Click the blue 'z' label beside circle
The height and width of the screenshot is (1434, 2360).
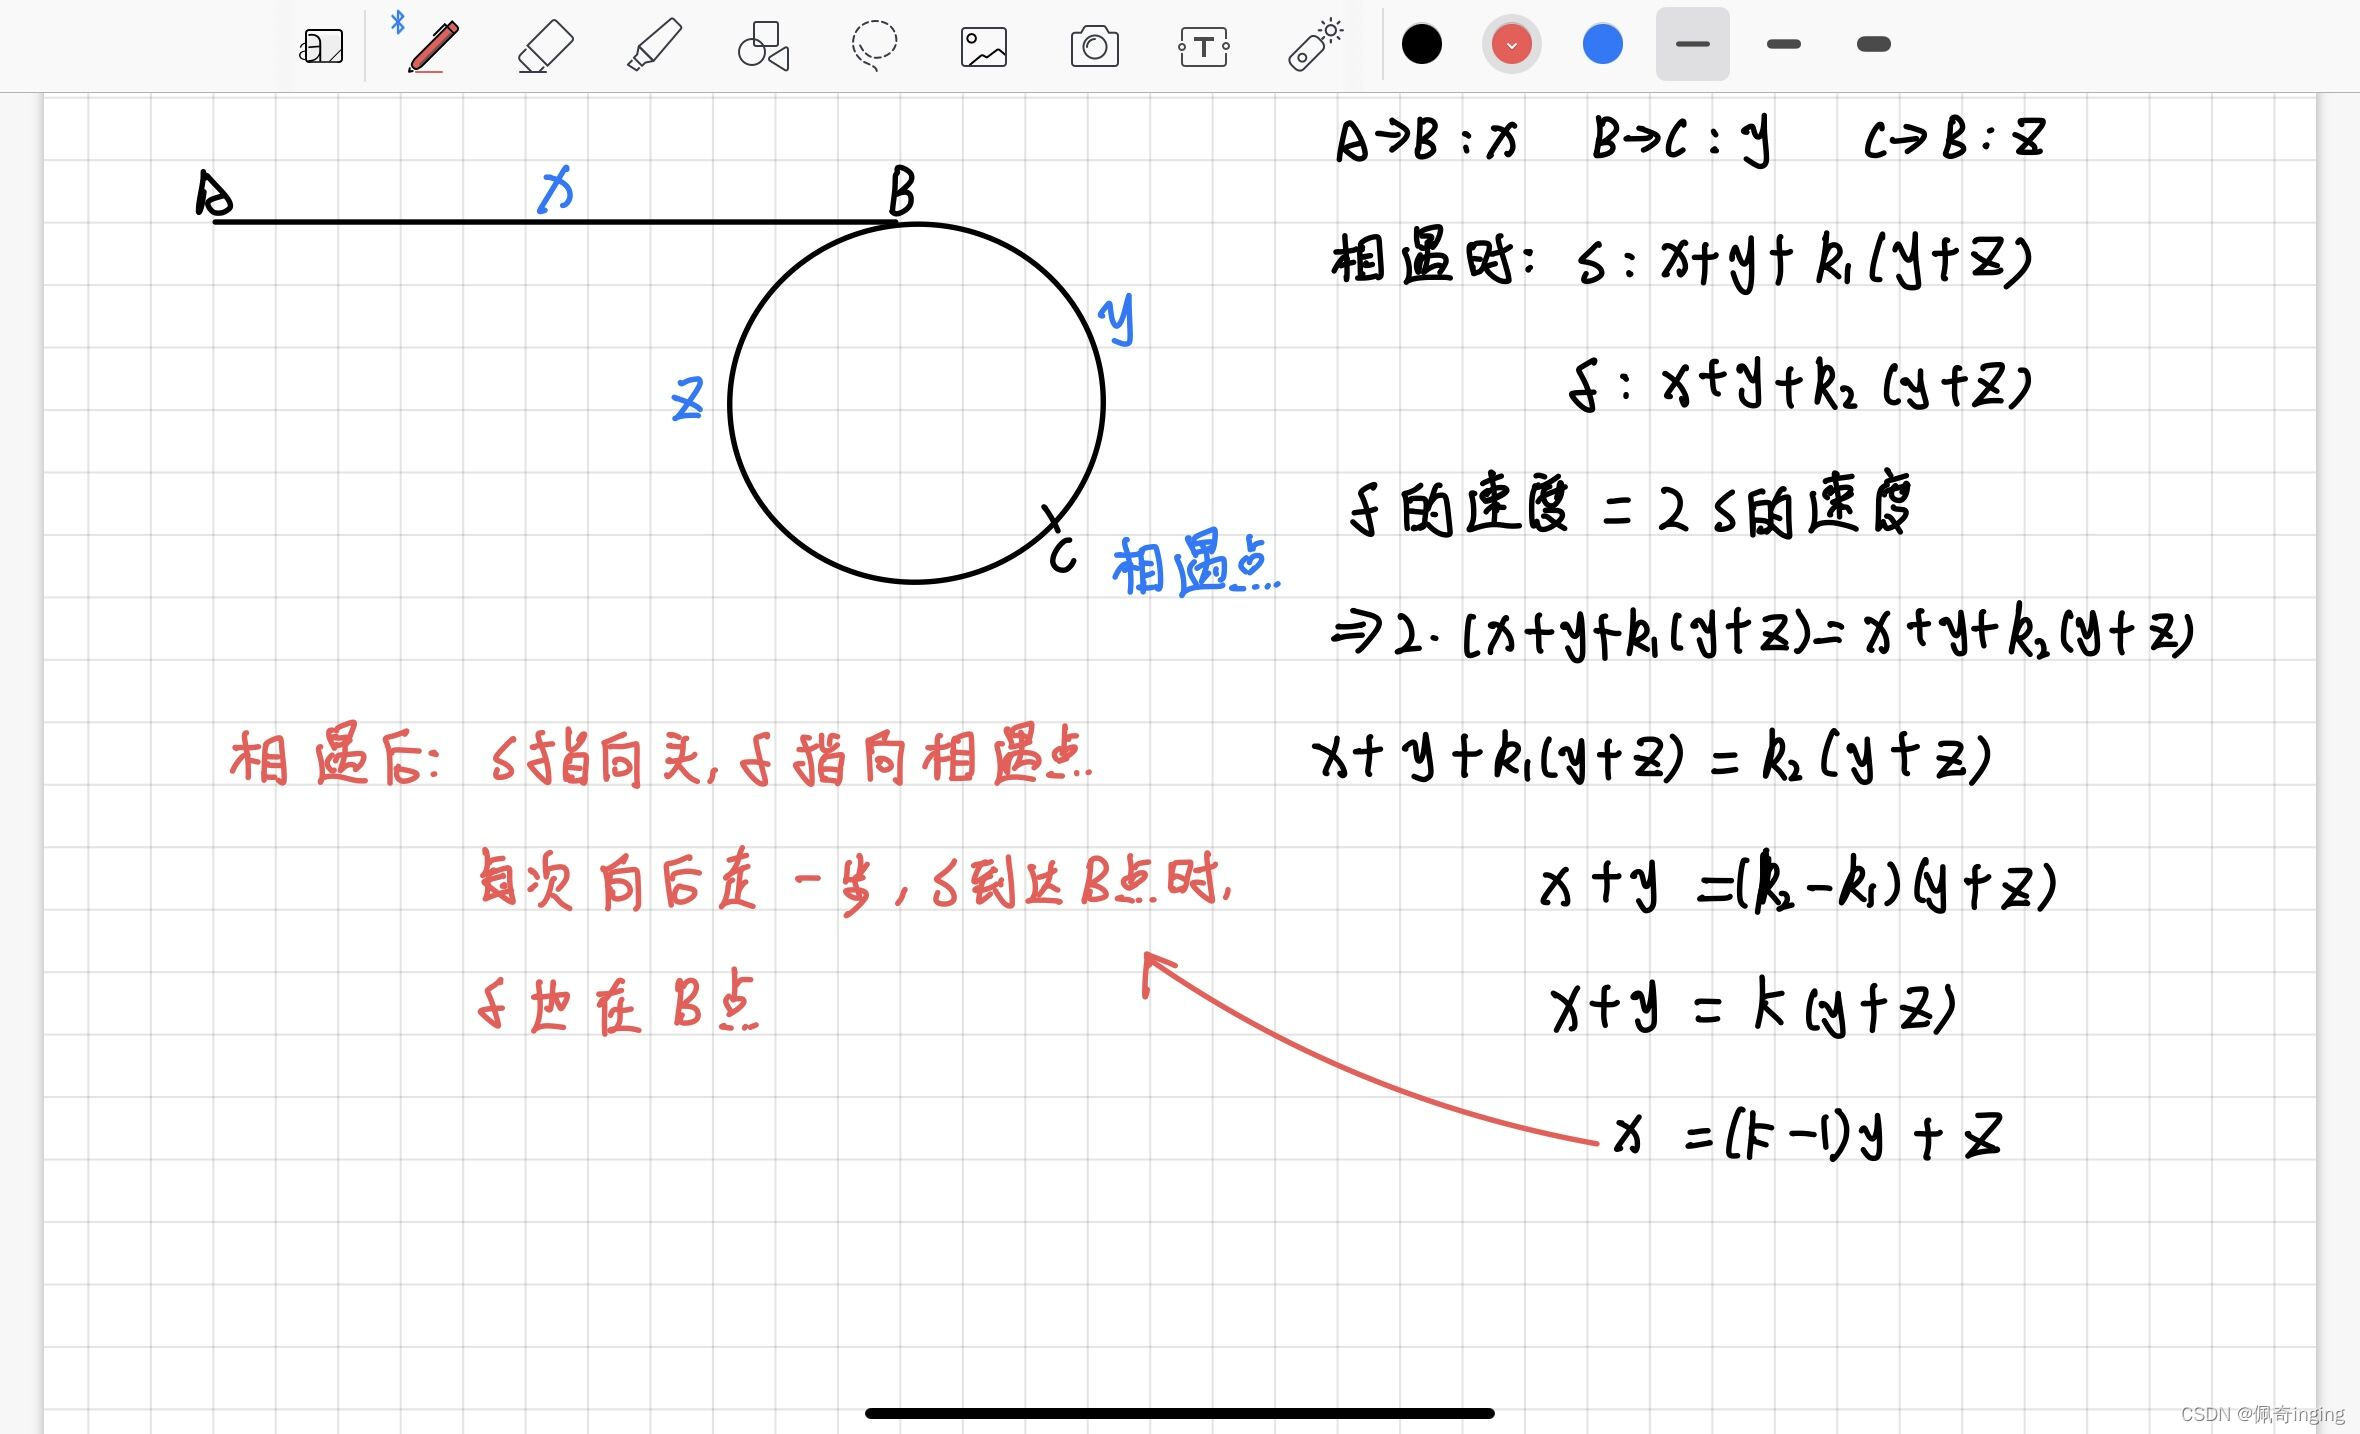pyautogui.click(x=687, y=399)
